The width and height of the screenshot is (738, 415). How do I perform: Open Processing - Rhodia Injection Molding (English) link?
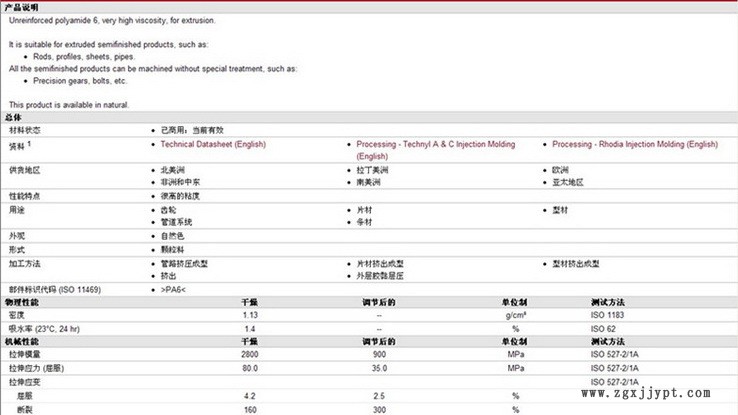point(635,144)
